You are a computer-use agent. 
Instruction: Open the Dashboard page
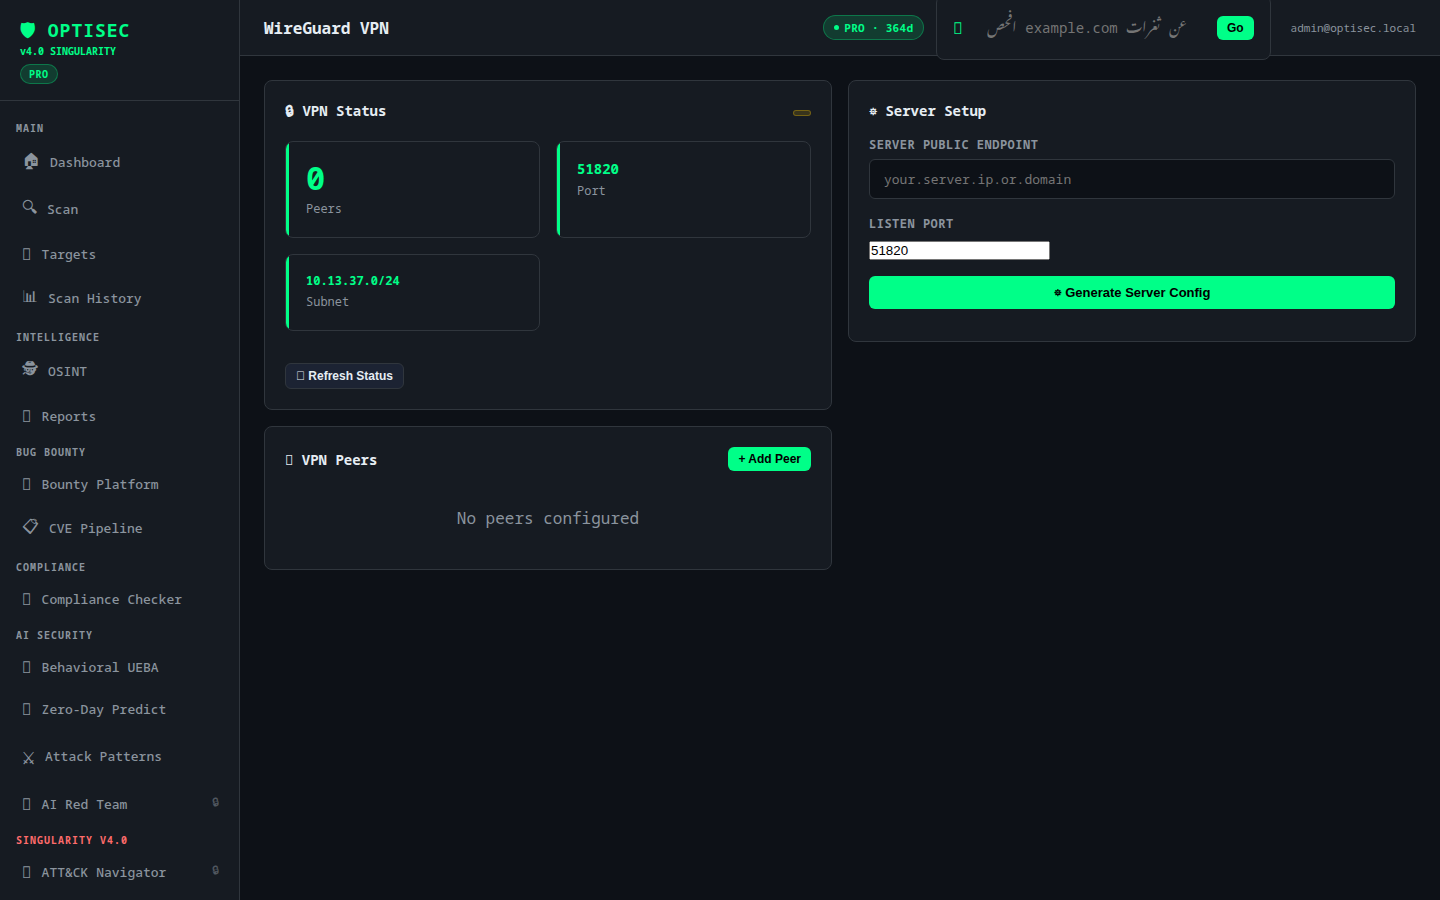coord(119,162)
